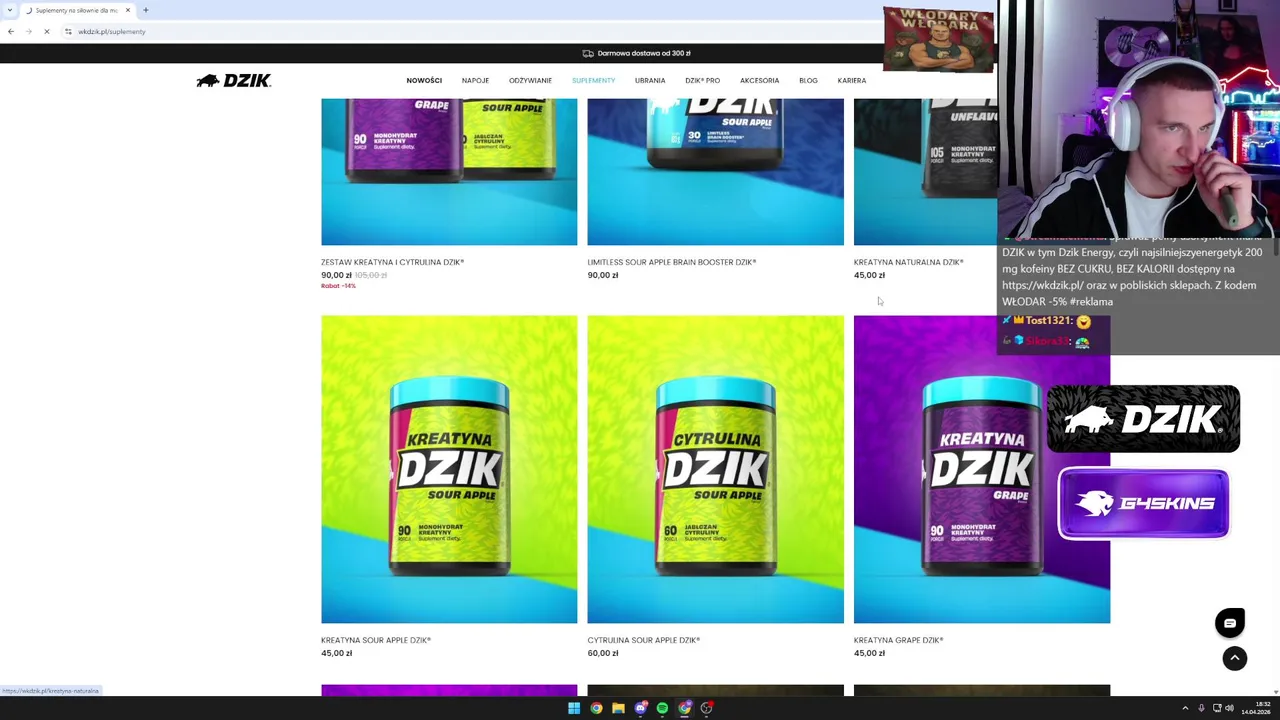Image resolution: width=1280 pixels, height=720 pixels.
Task: Click the crossed-out 105,00 zł price
Action: pos(371,275)
